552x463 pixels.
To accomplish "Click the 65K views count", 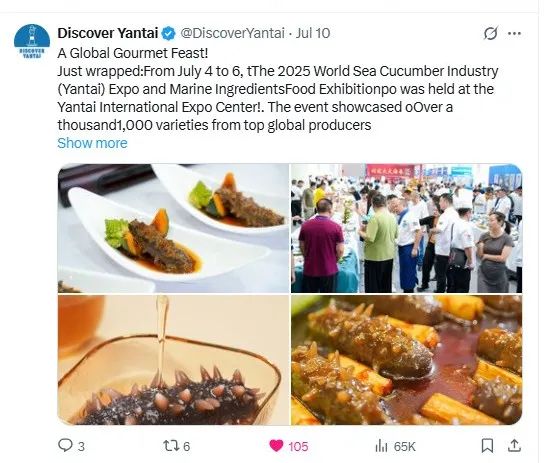I will (405, 446).
